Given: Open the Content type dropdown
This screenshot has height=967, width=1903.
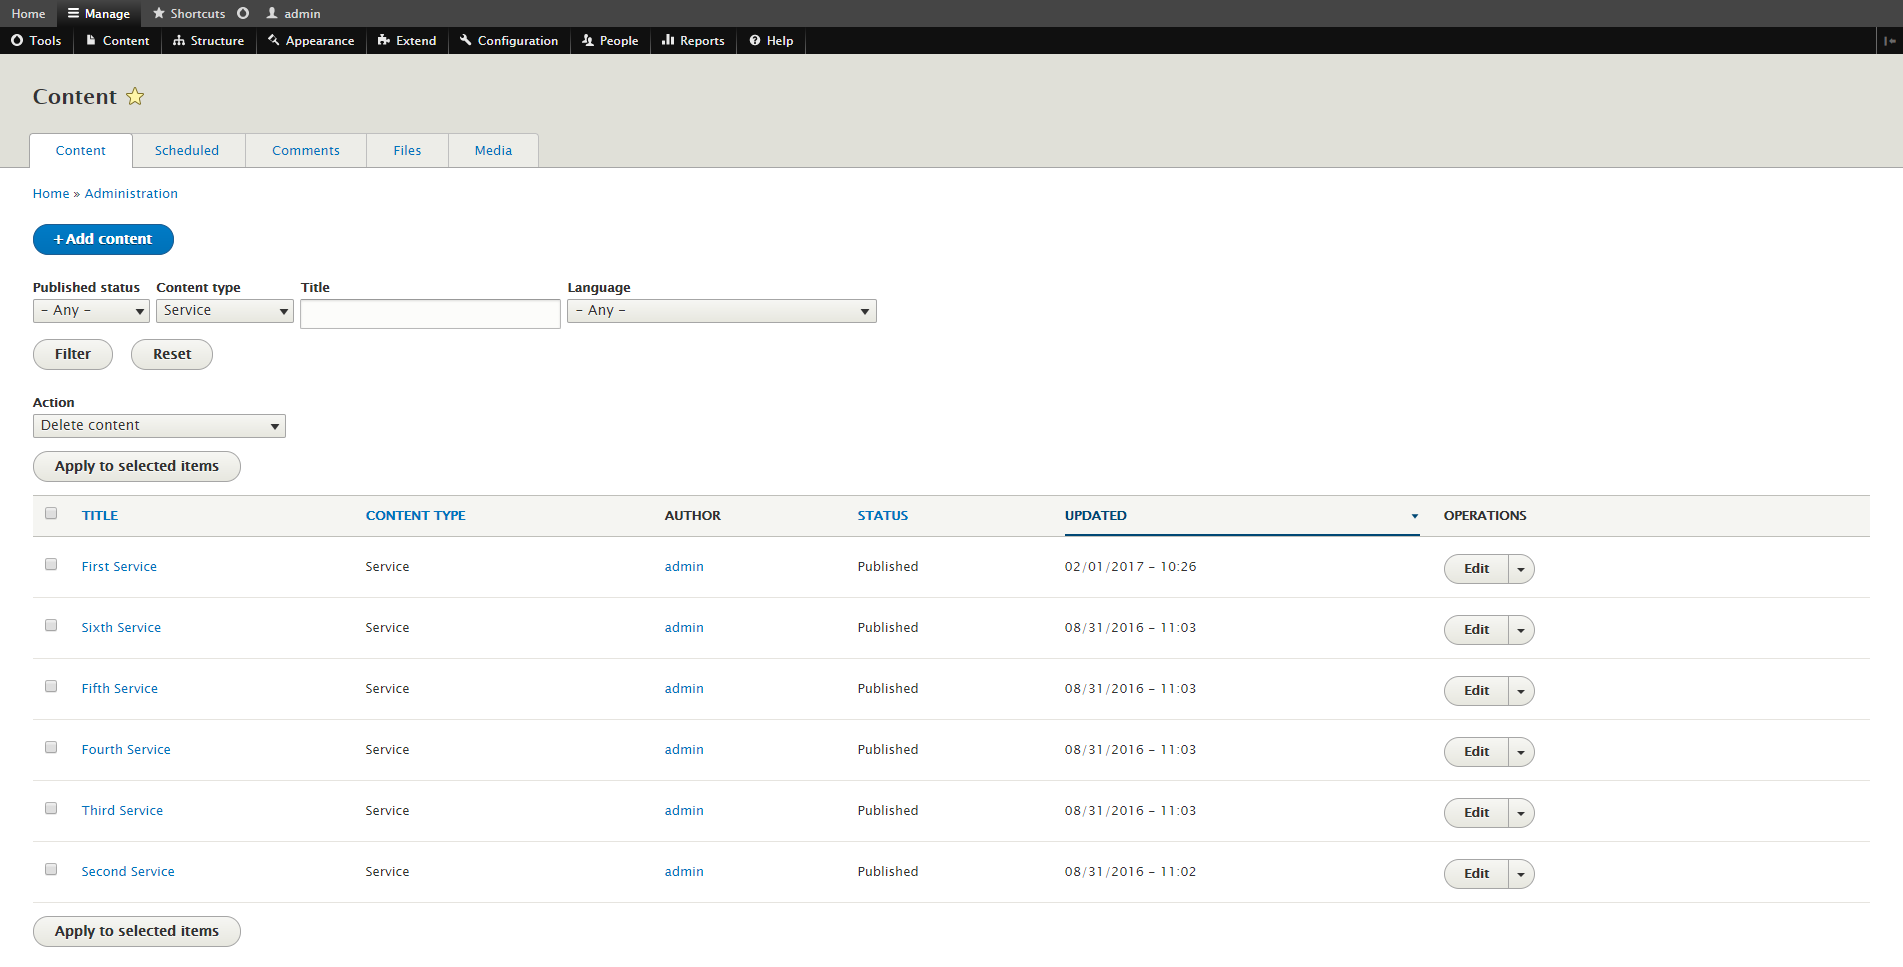Looking at the screenshot, I should click(x=225, y=311).
